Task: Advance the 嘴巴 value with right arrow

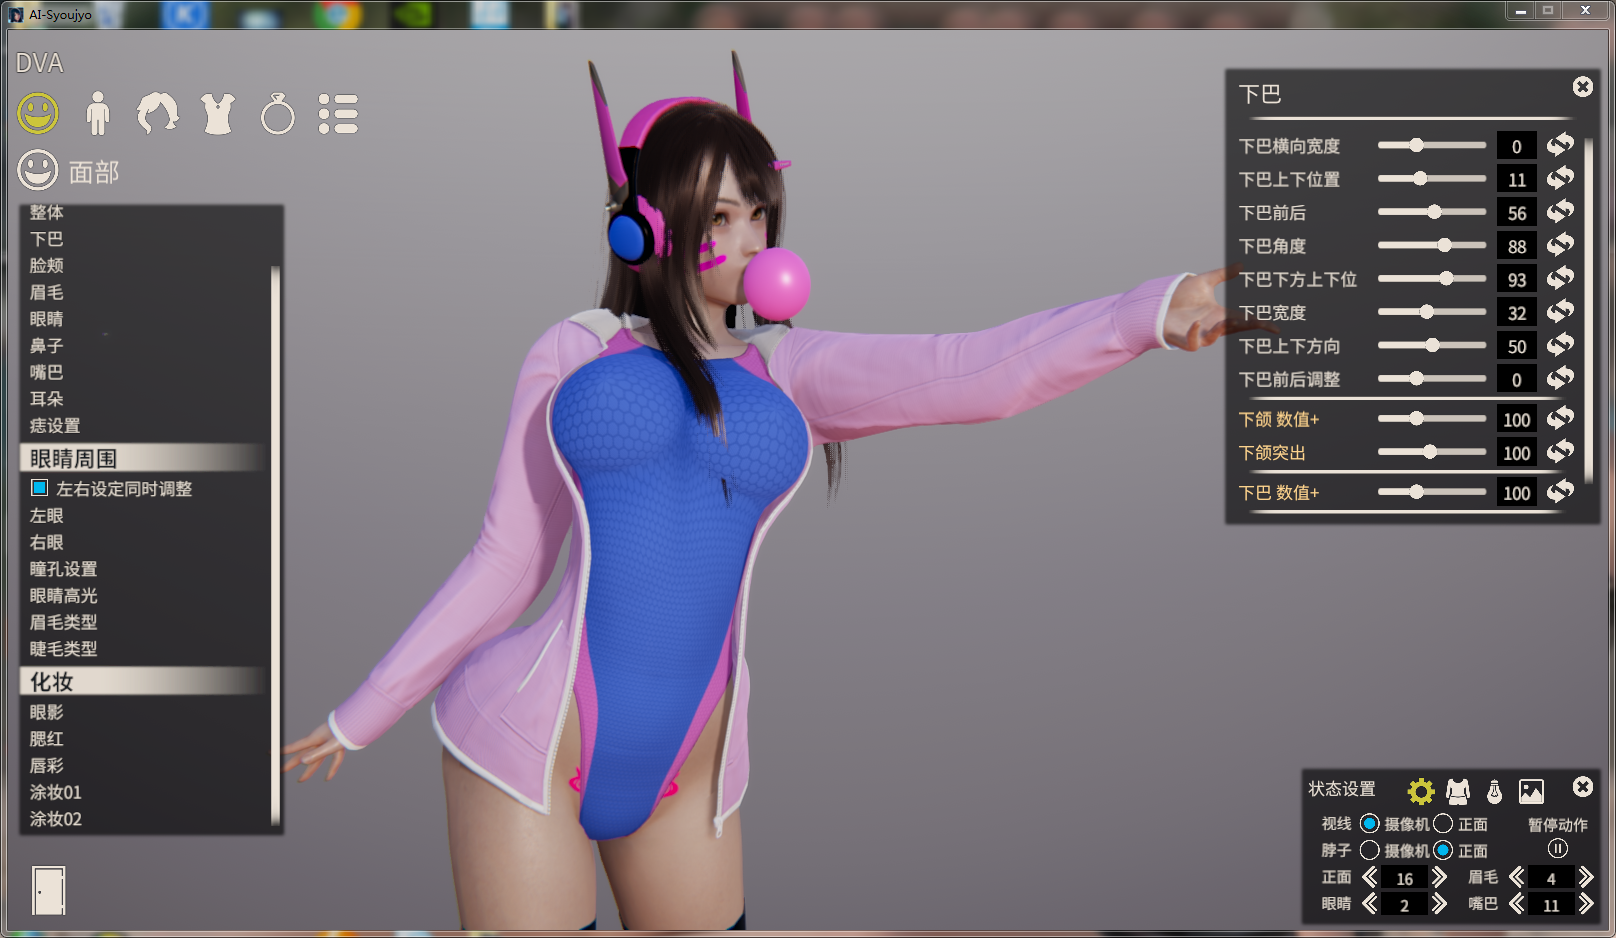Action: tap(1585, 905)
